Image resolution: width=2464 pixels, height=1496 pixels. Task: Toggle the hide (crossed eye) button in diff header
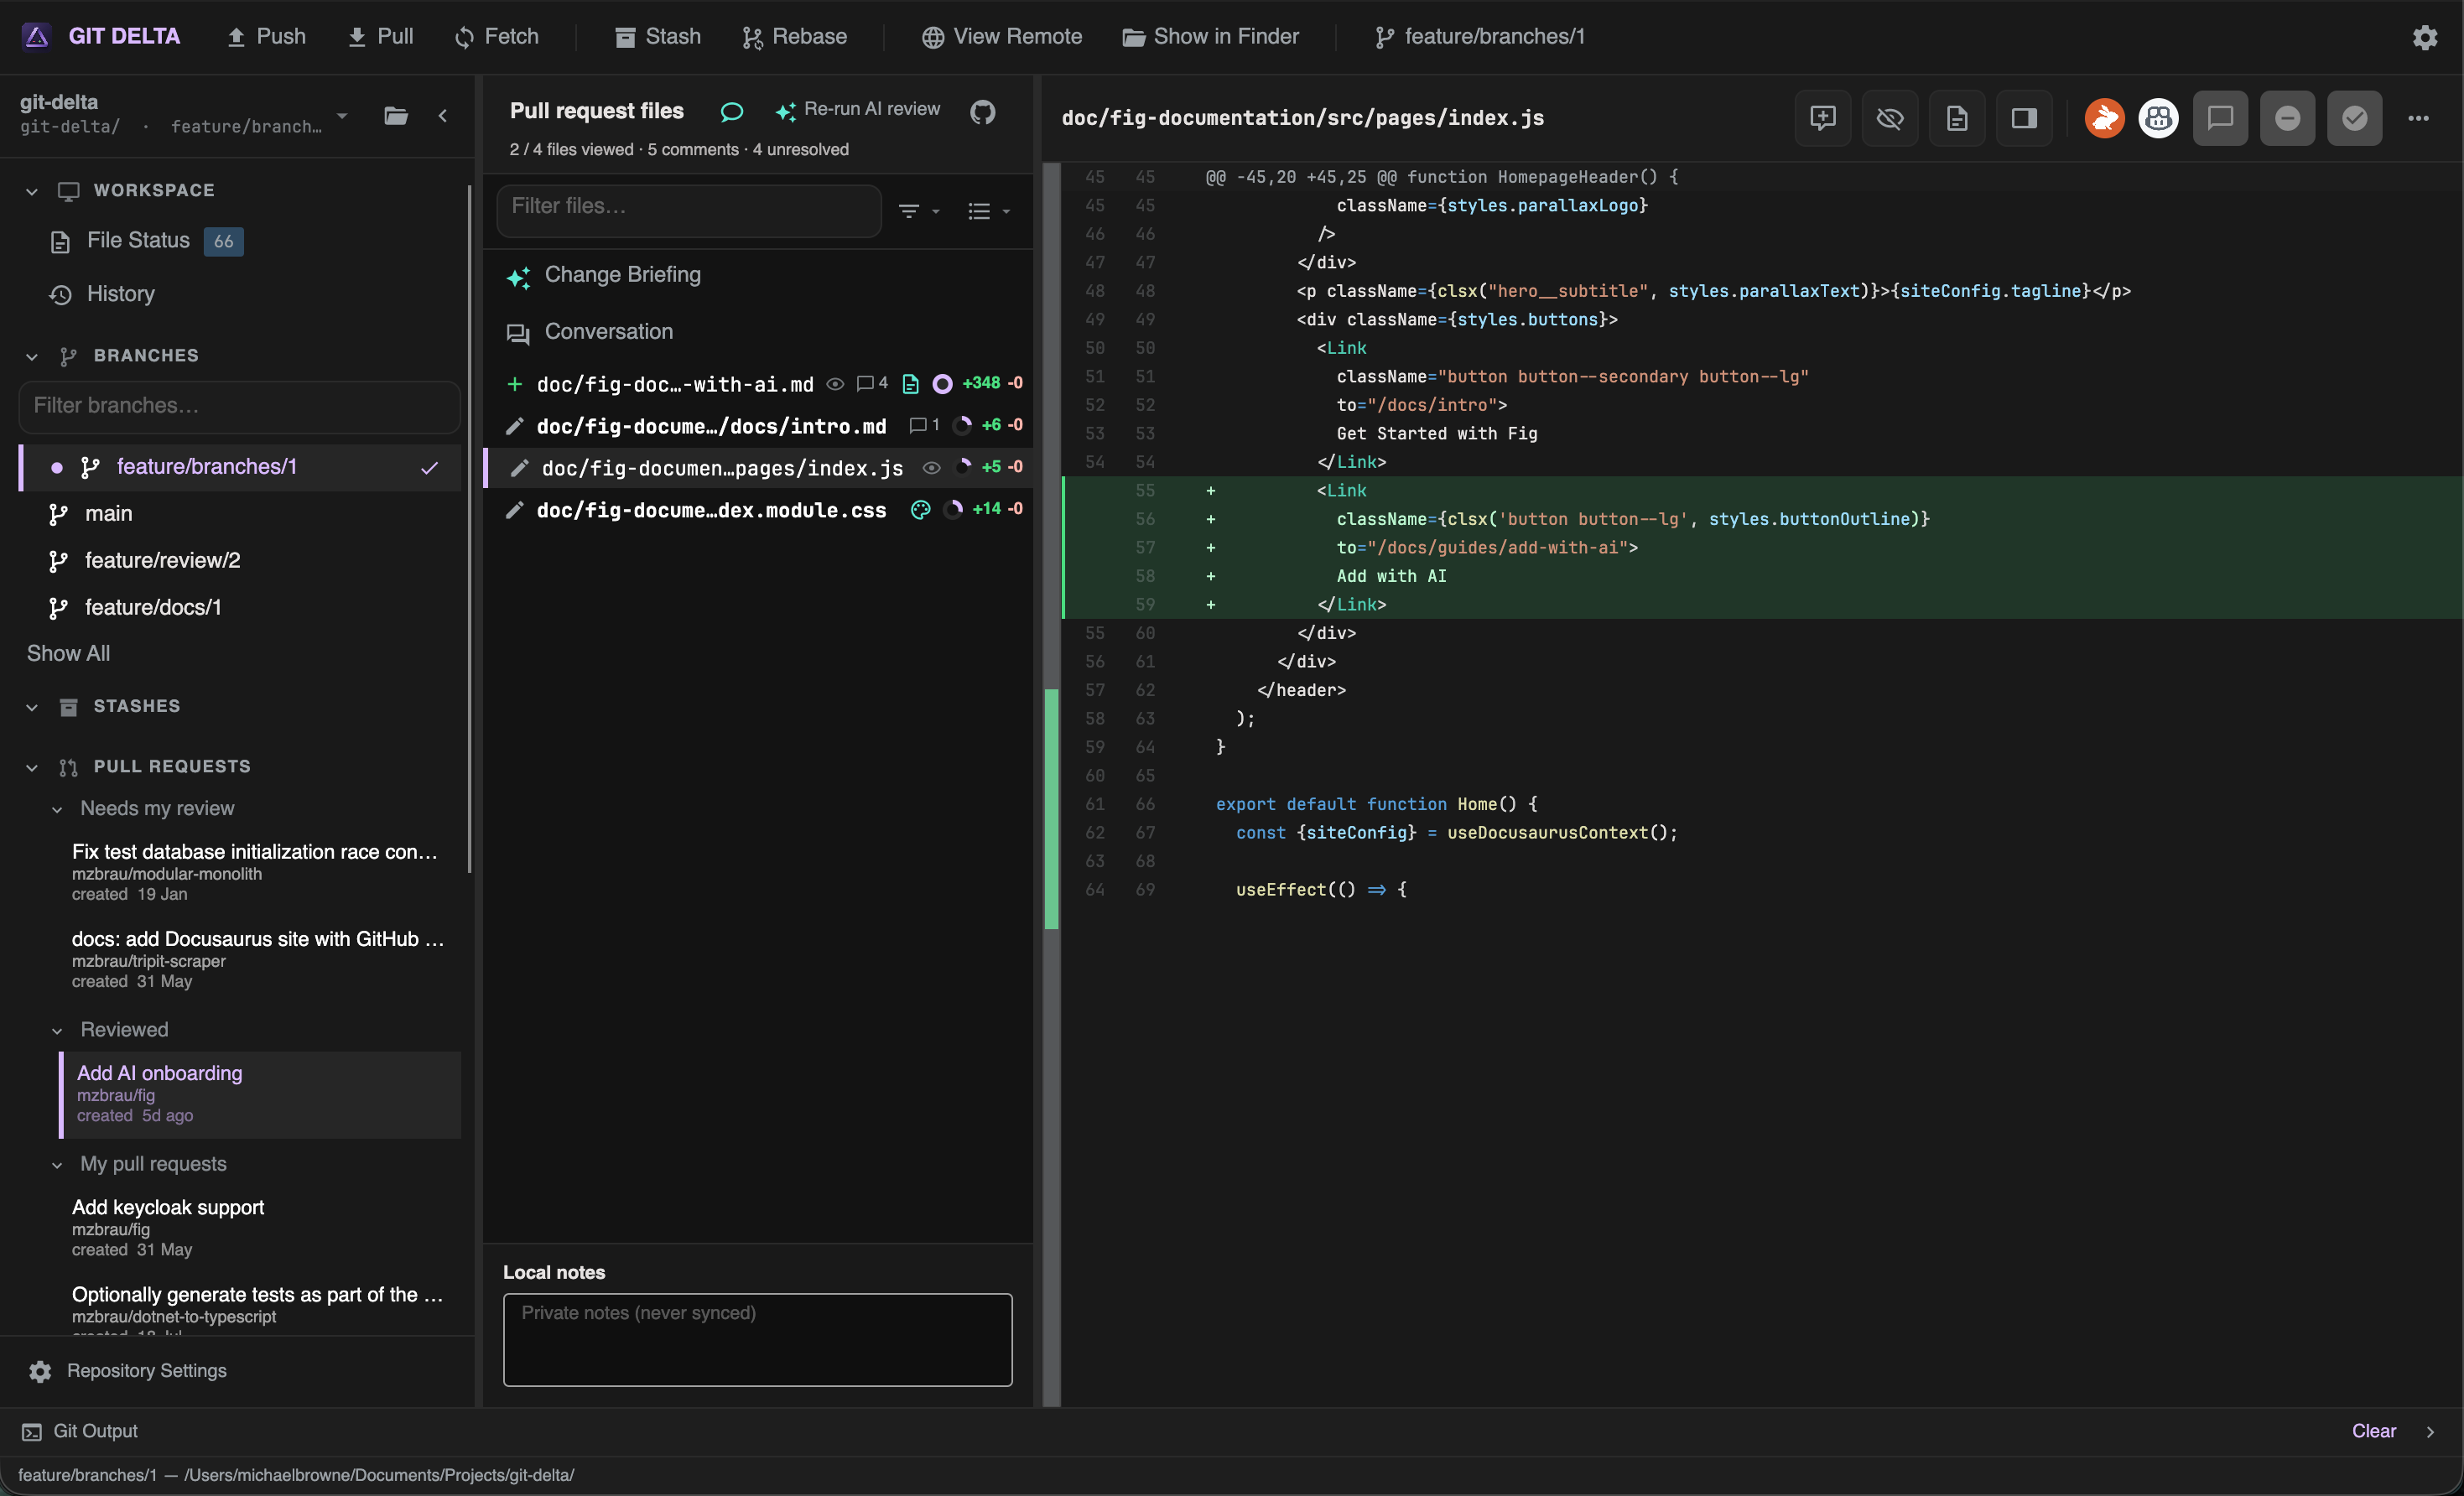pyautogui.click(x=1889, y=118)
